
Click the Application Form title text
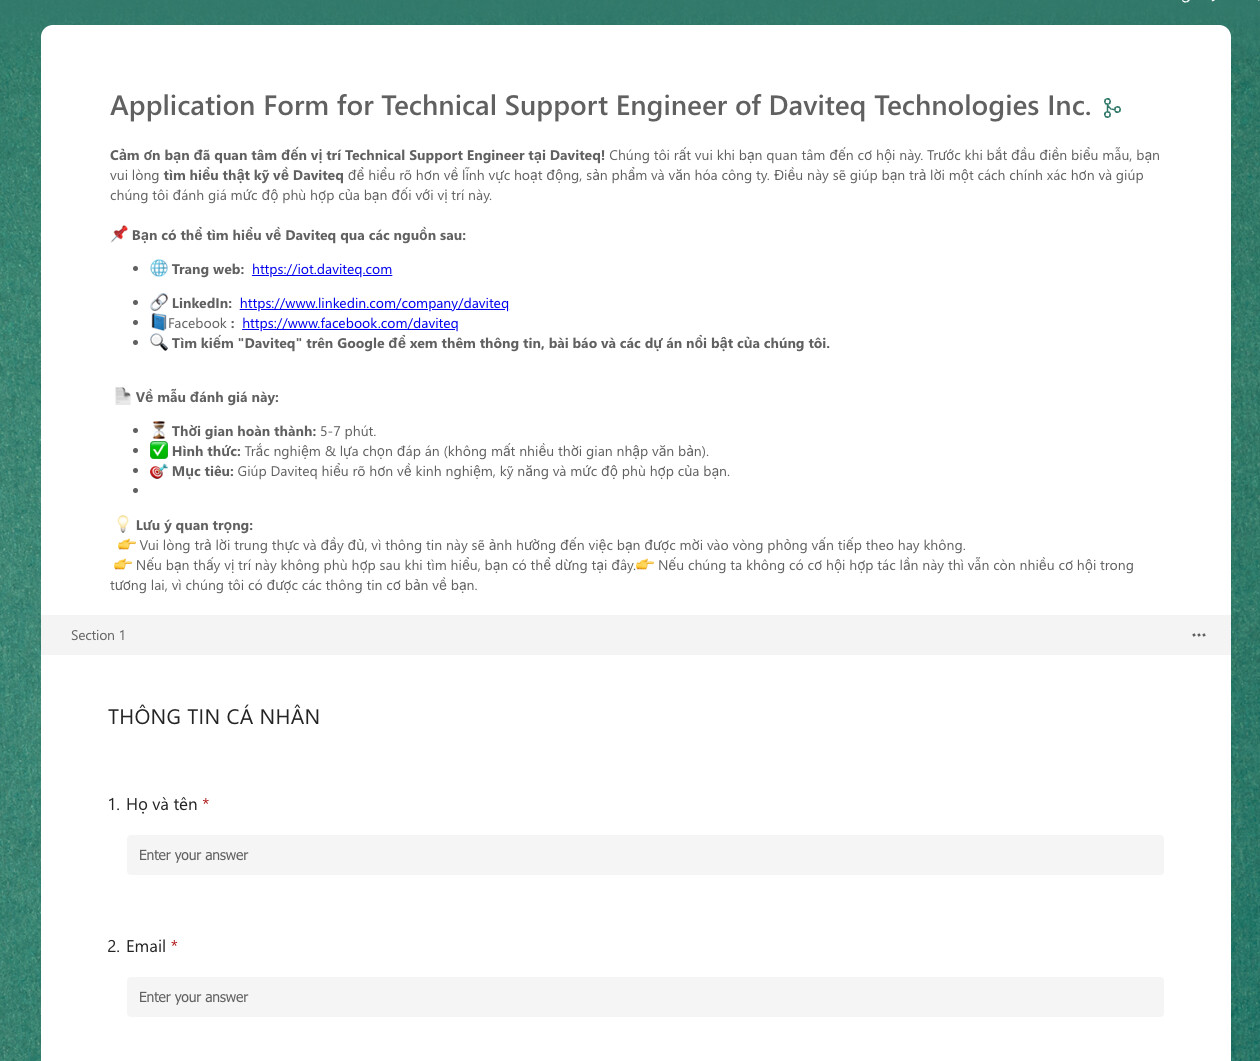[600, 106]
